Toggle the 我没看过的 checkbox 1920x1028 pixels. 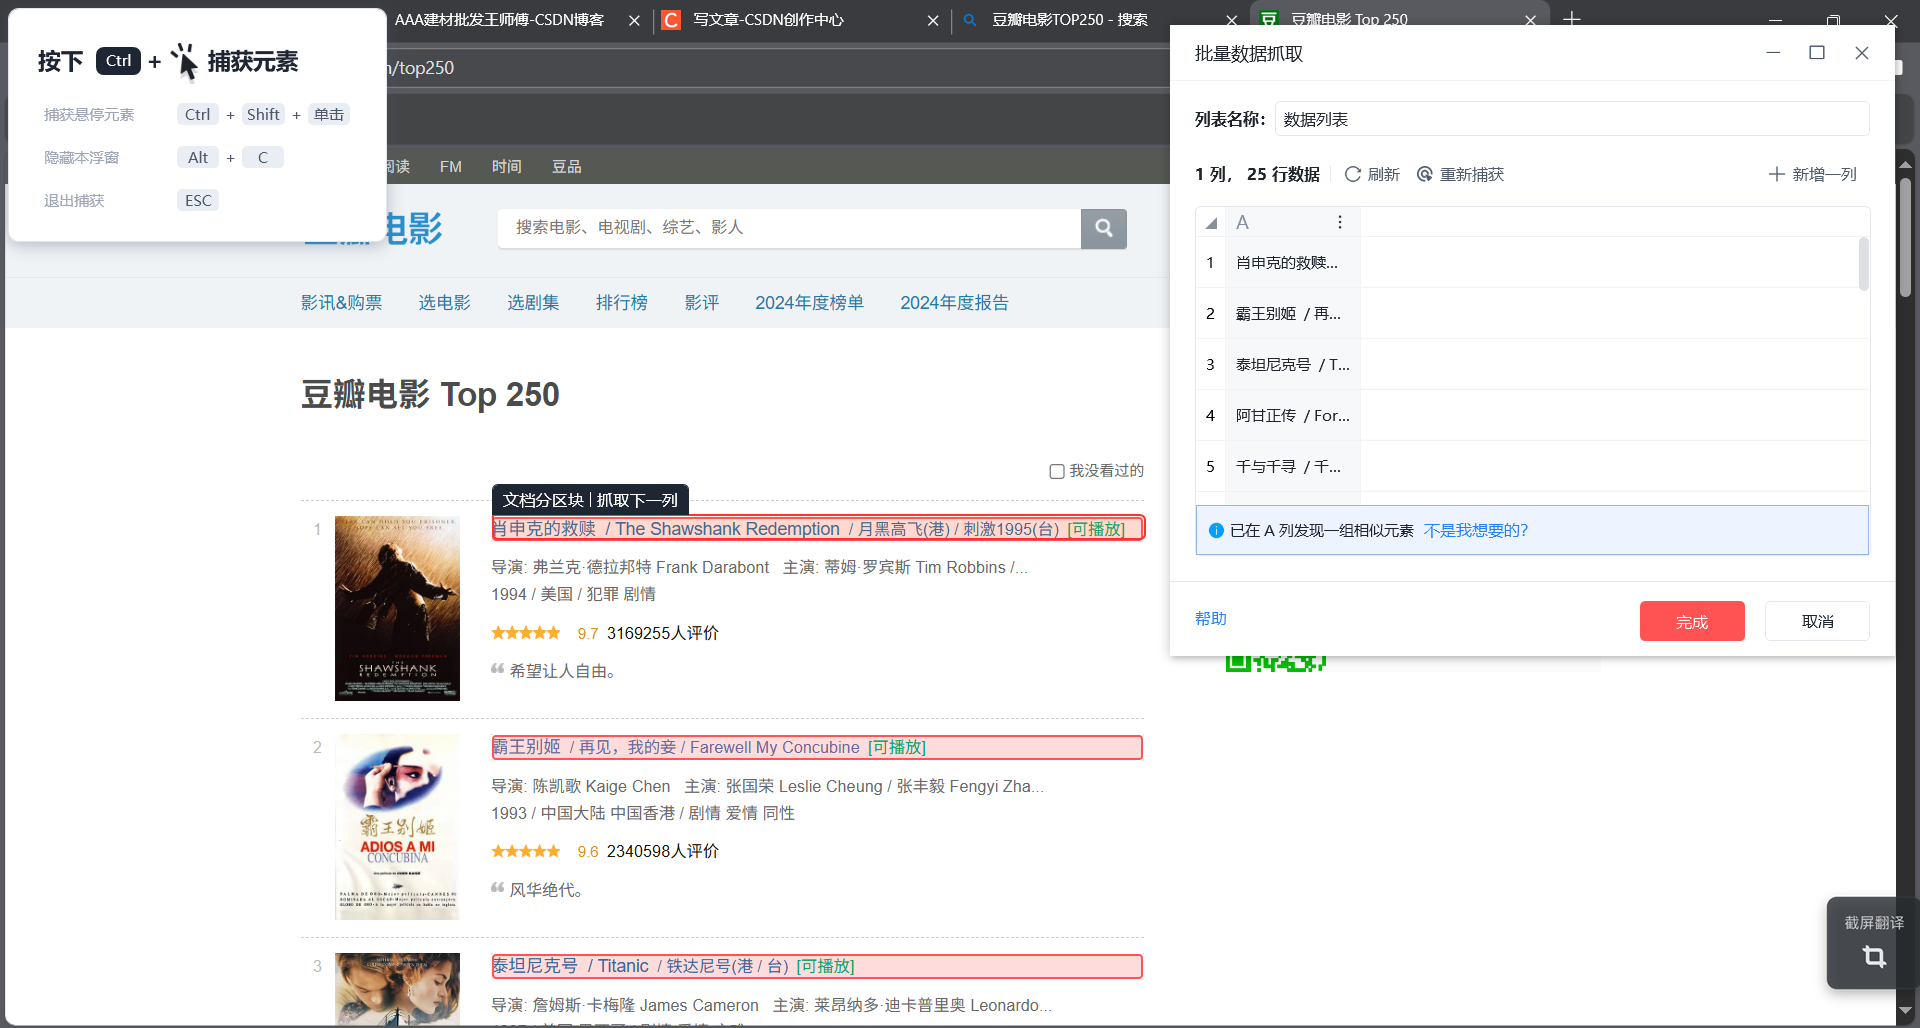(1056, 471)
